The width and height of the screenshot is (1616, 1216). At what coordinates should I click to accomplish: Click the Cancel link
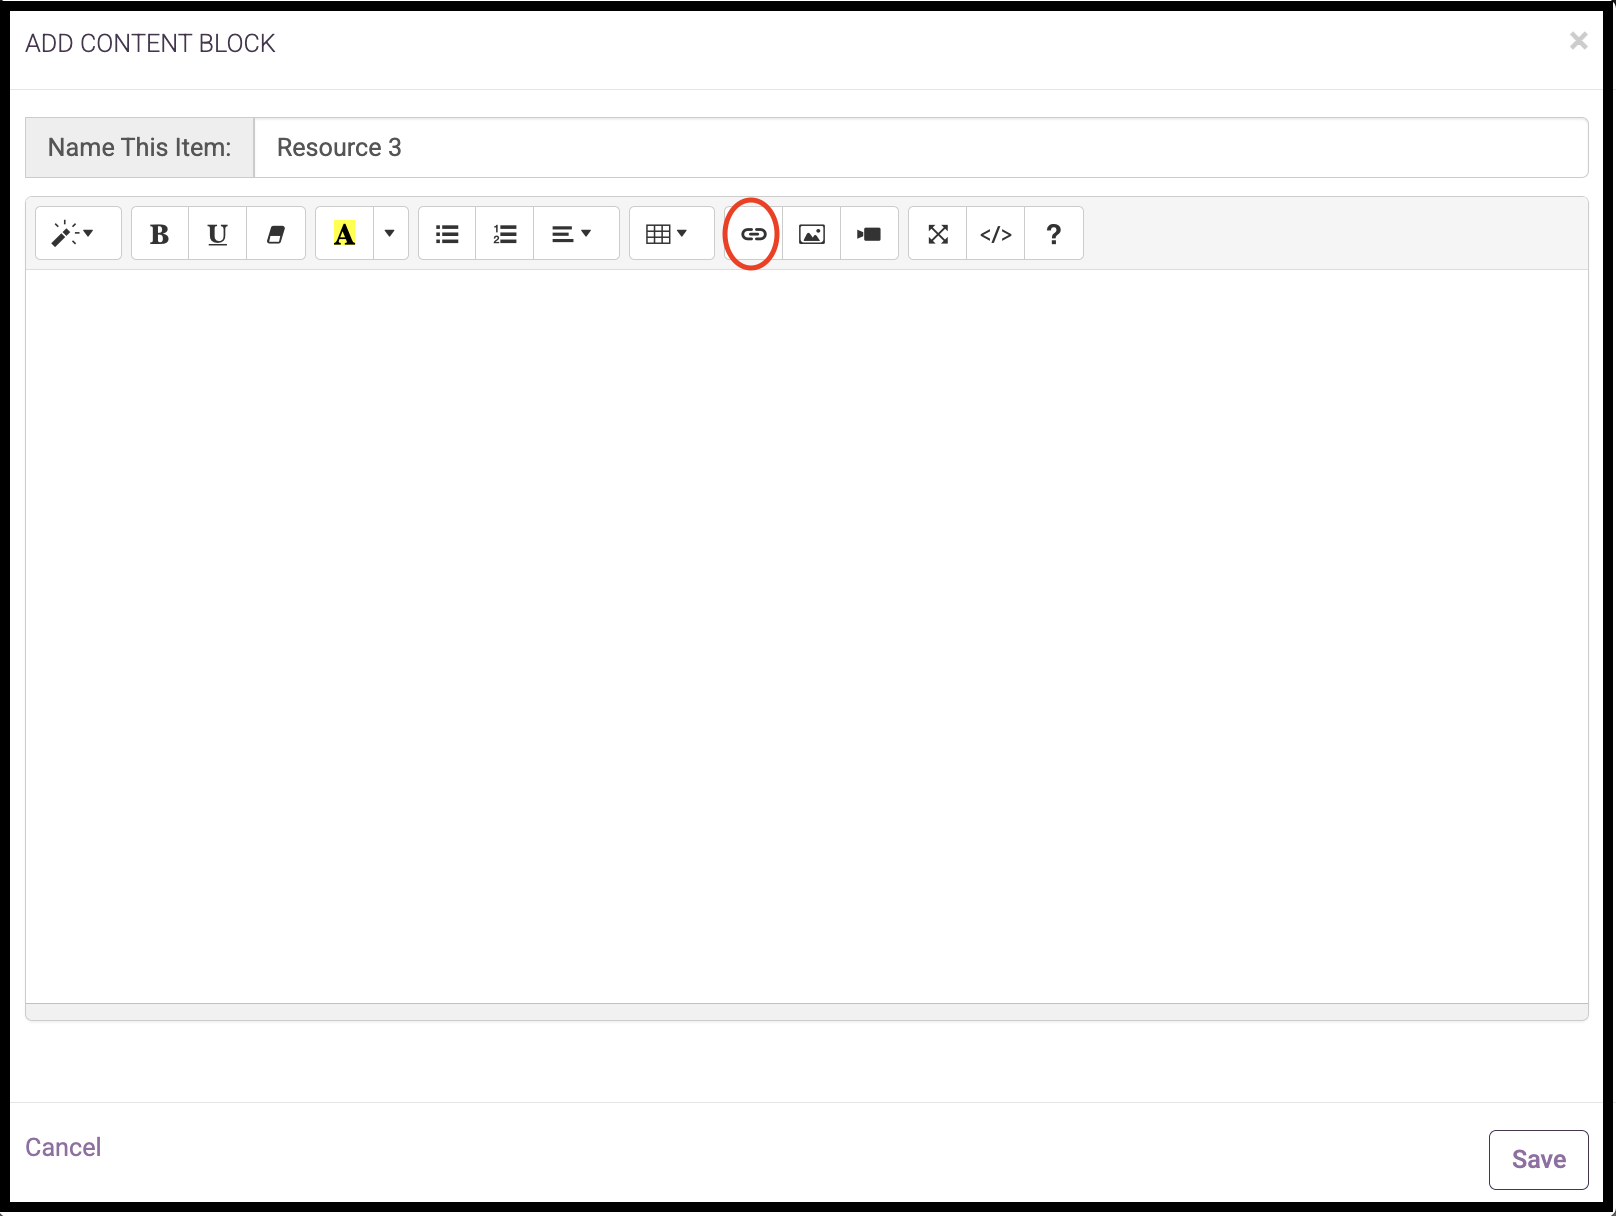63,1147
